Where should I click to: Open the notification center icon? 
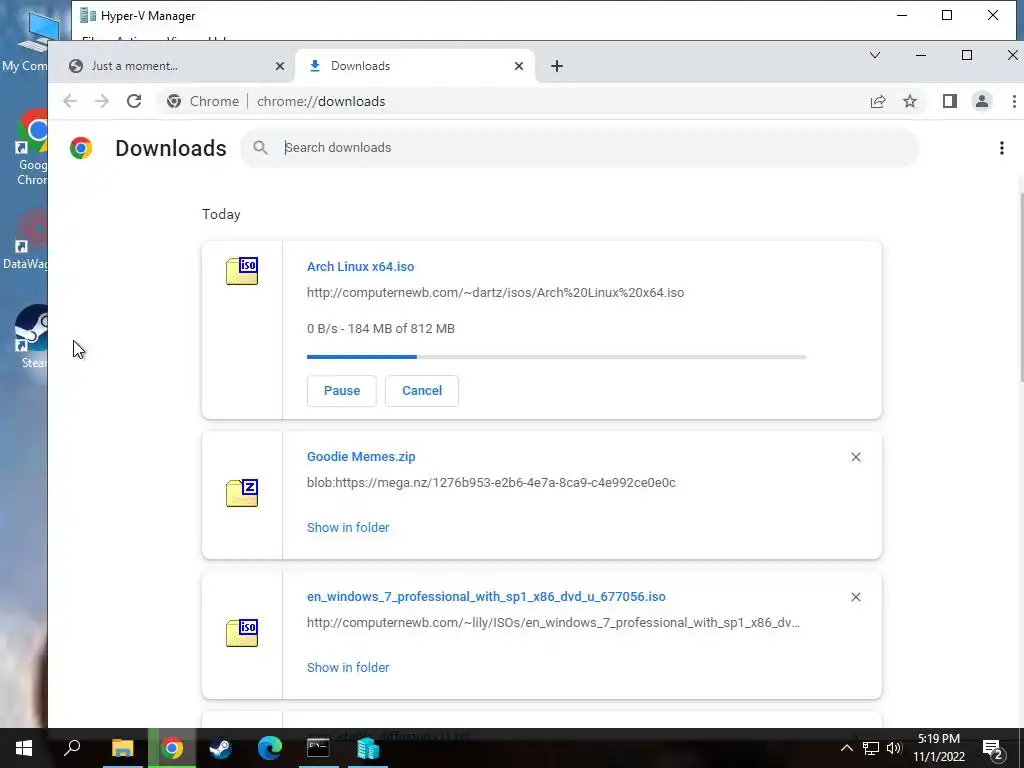click(x=992, y=749)
